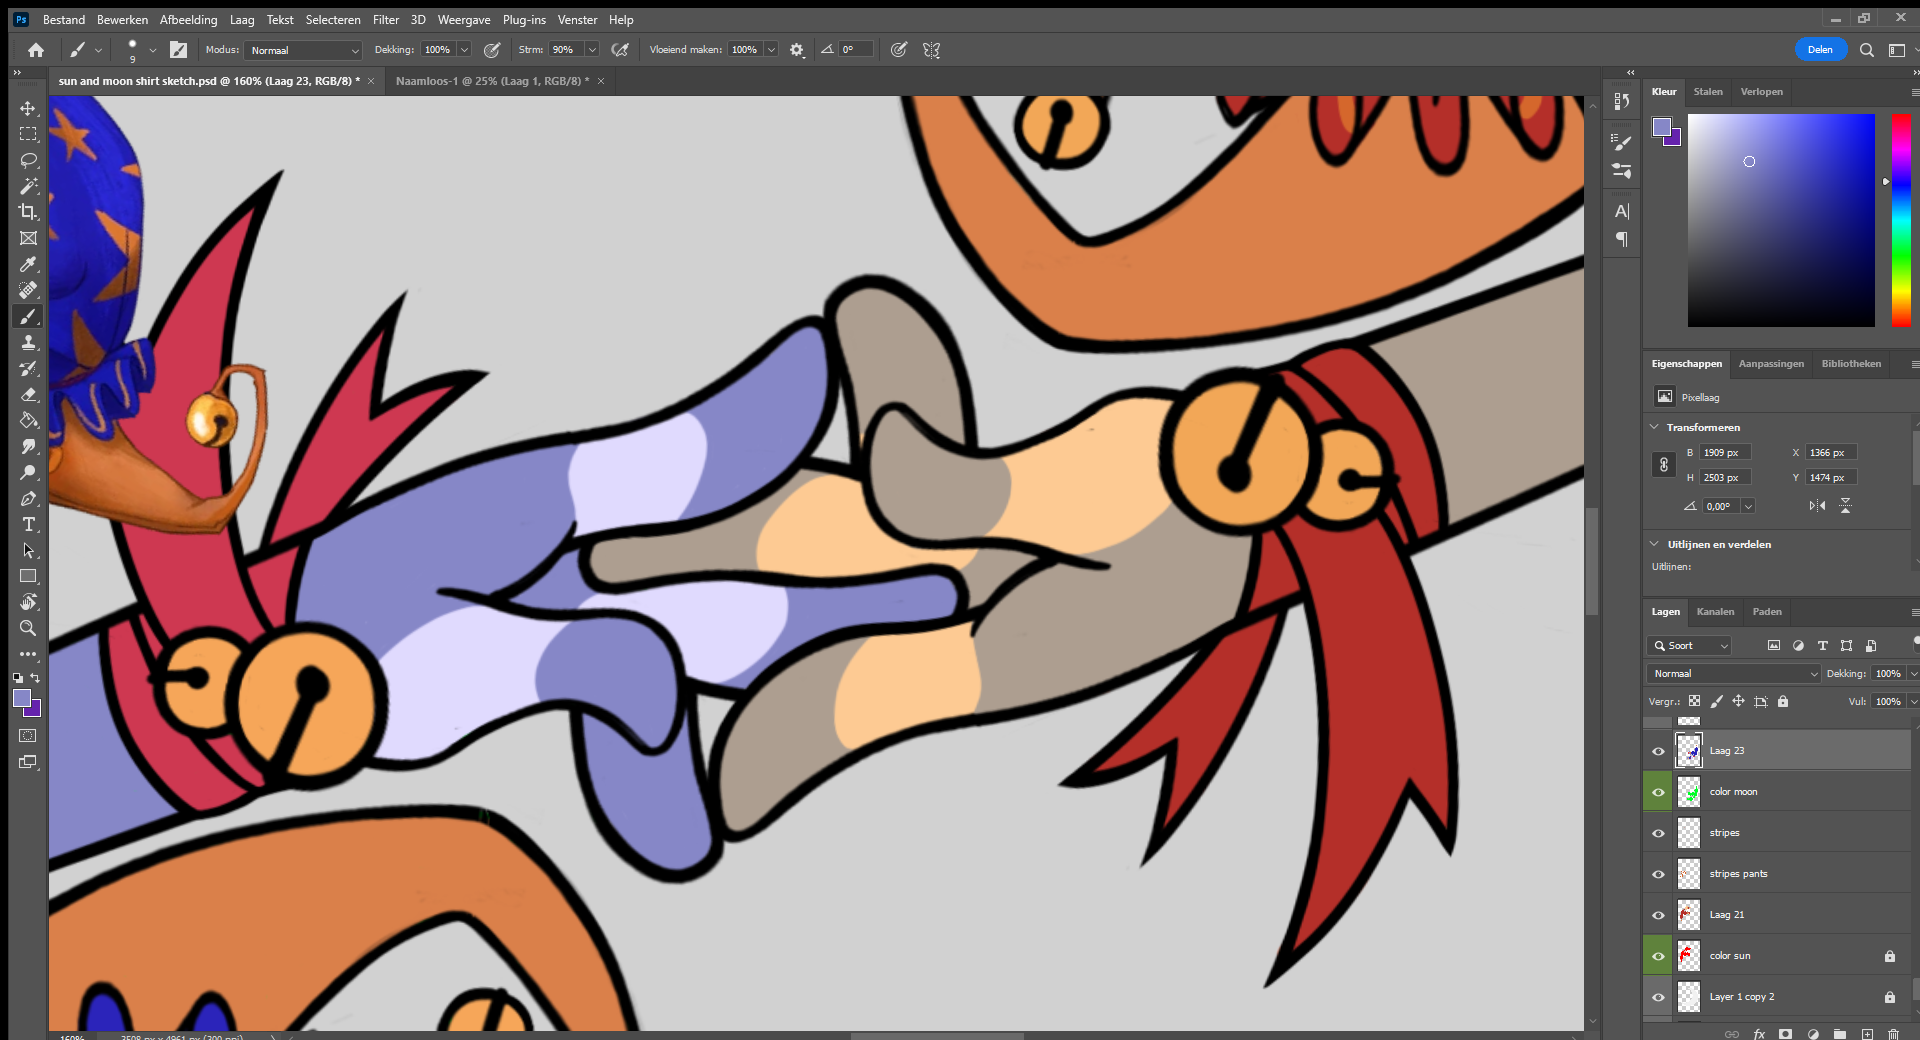Hide the Layer 1 copy 2 layer

tap(1658, 997)
